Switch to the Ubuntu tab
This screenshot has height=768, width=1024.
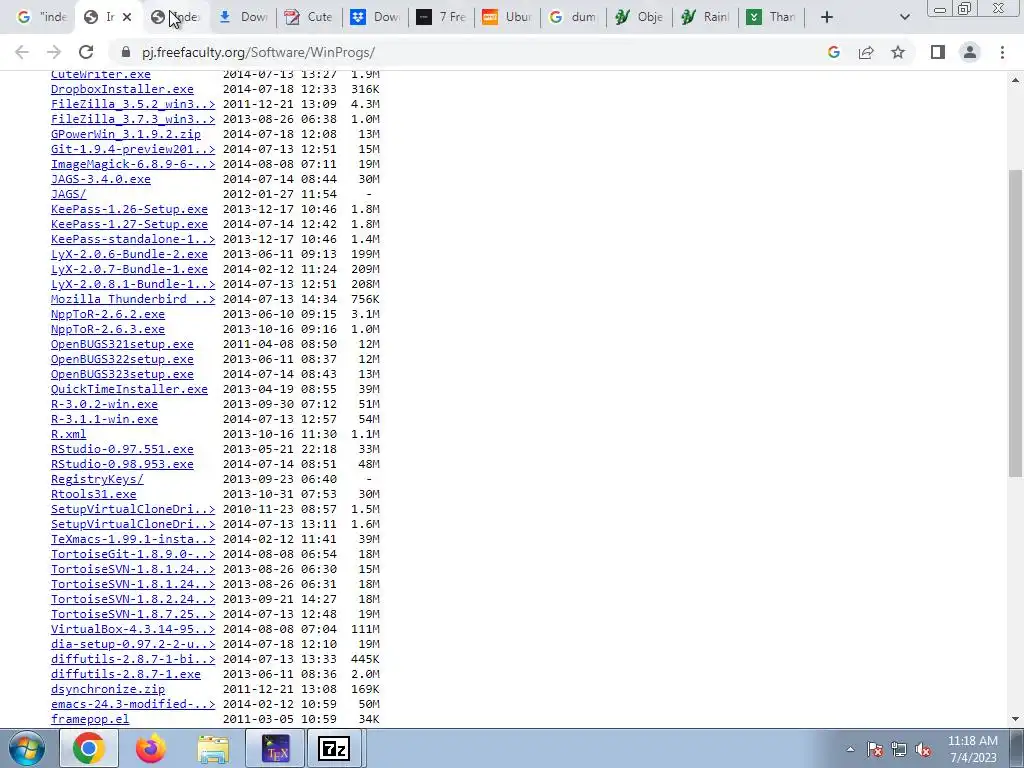coord(507,17)
